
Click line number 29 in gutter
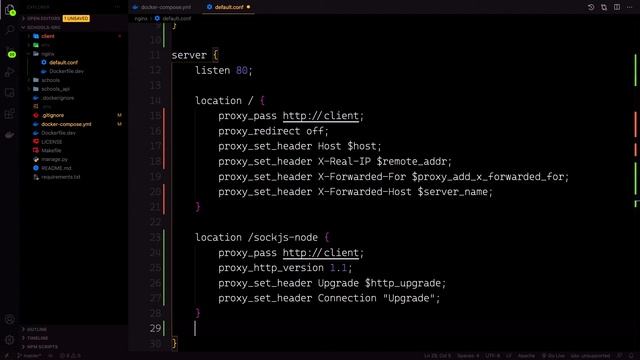pyautogui.click(x=155, y=328)
